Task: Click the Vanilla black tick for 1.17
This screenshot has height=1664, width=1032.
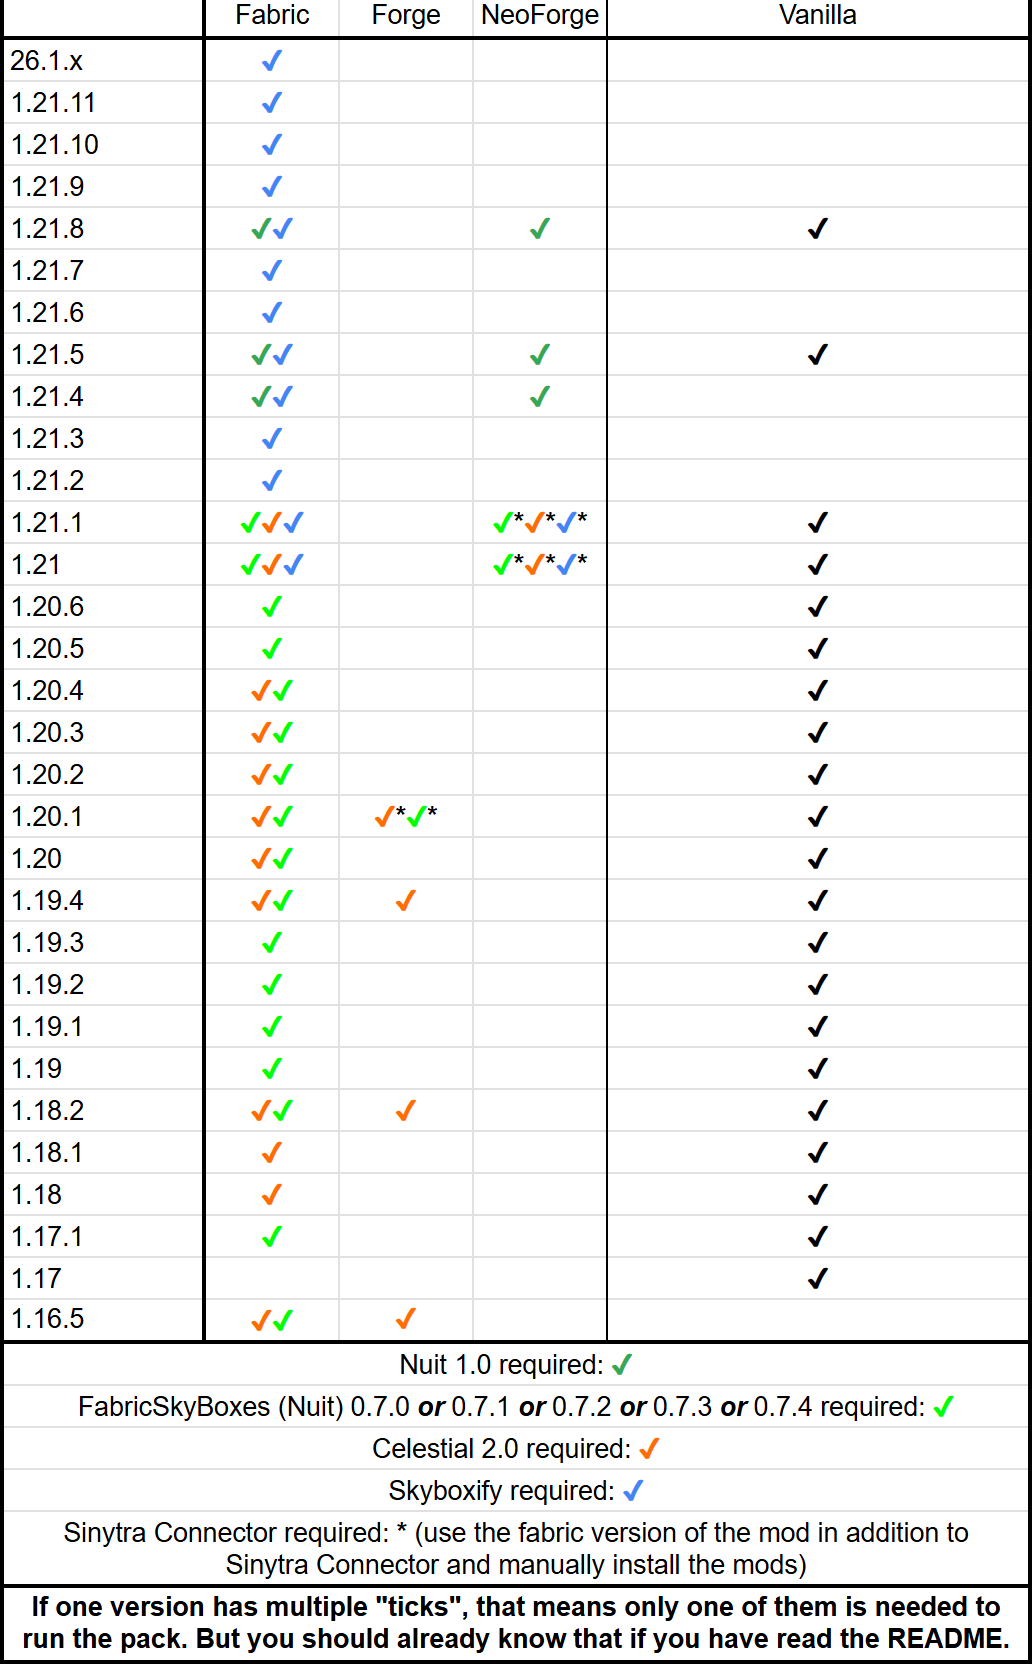Action: click(x=818, y=1279)
